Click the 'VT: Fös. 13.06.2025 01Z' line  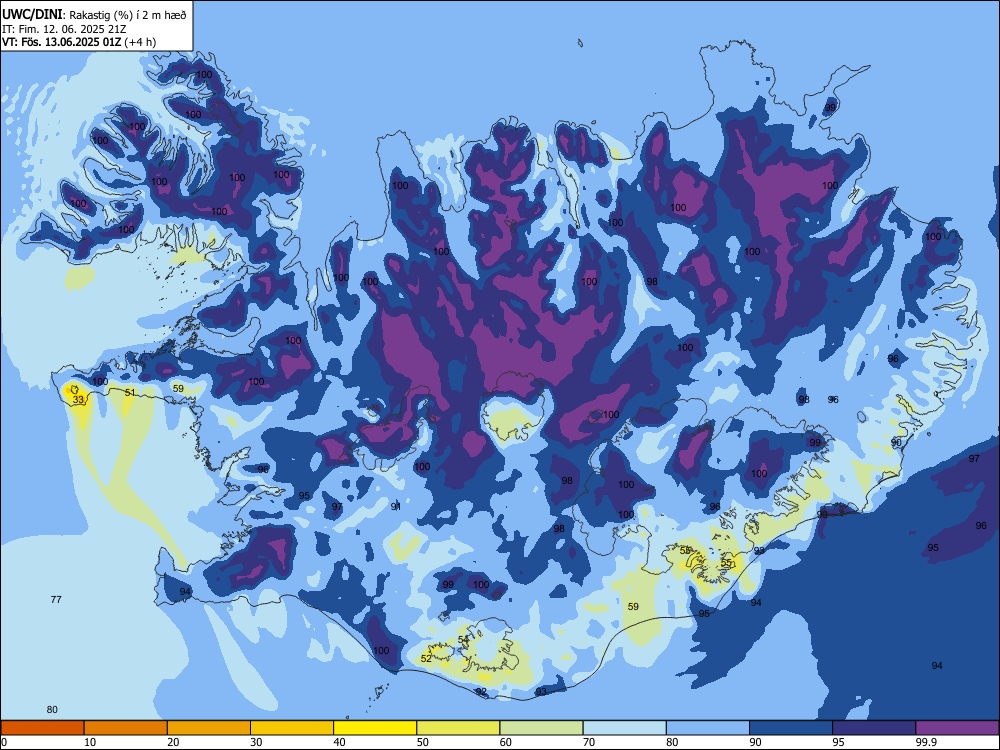pos(78,42)
